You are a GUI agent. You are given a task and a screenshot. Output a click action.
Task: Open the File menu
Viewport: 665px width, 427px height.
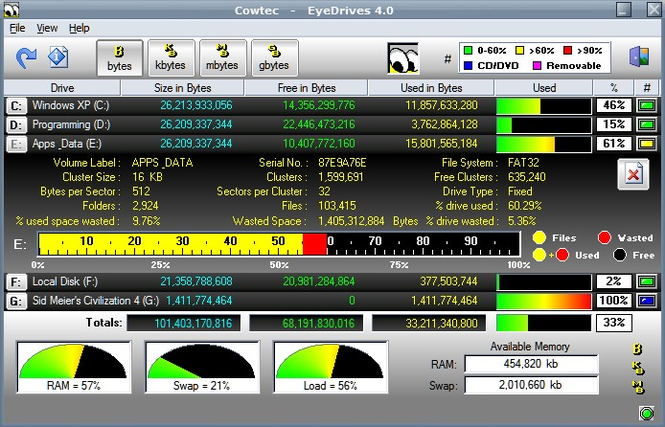point(17,28)
